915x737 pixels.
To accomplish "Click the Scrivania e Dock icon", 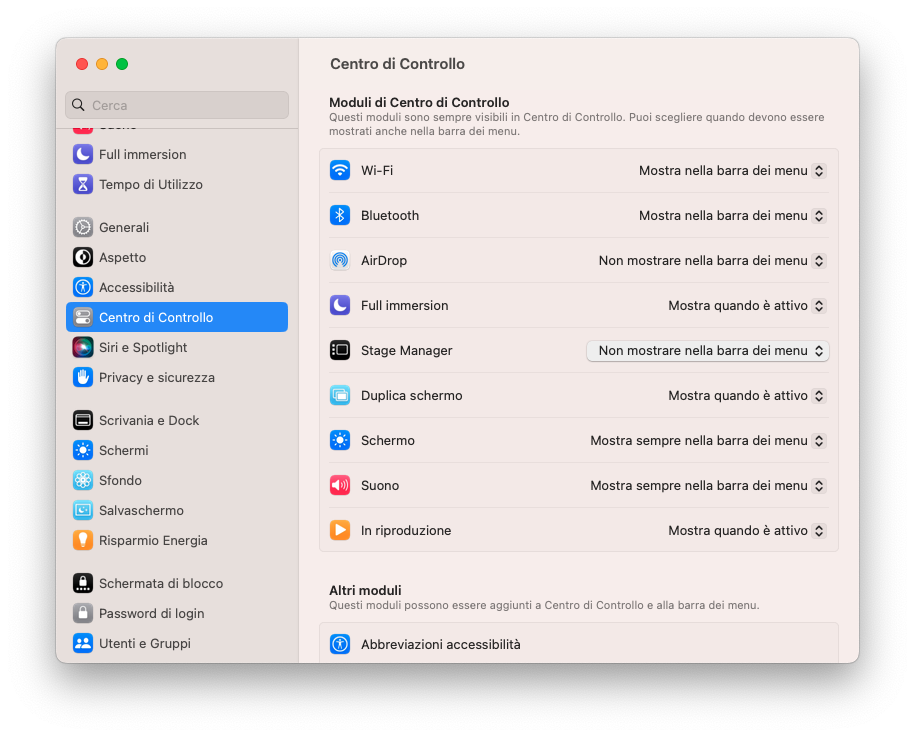I will pos(83,420).
